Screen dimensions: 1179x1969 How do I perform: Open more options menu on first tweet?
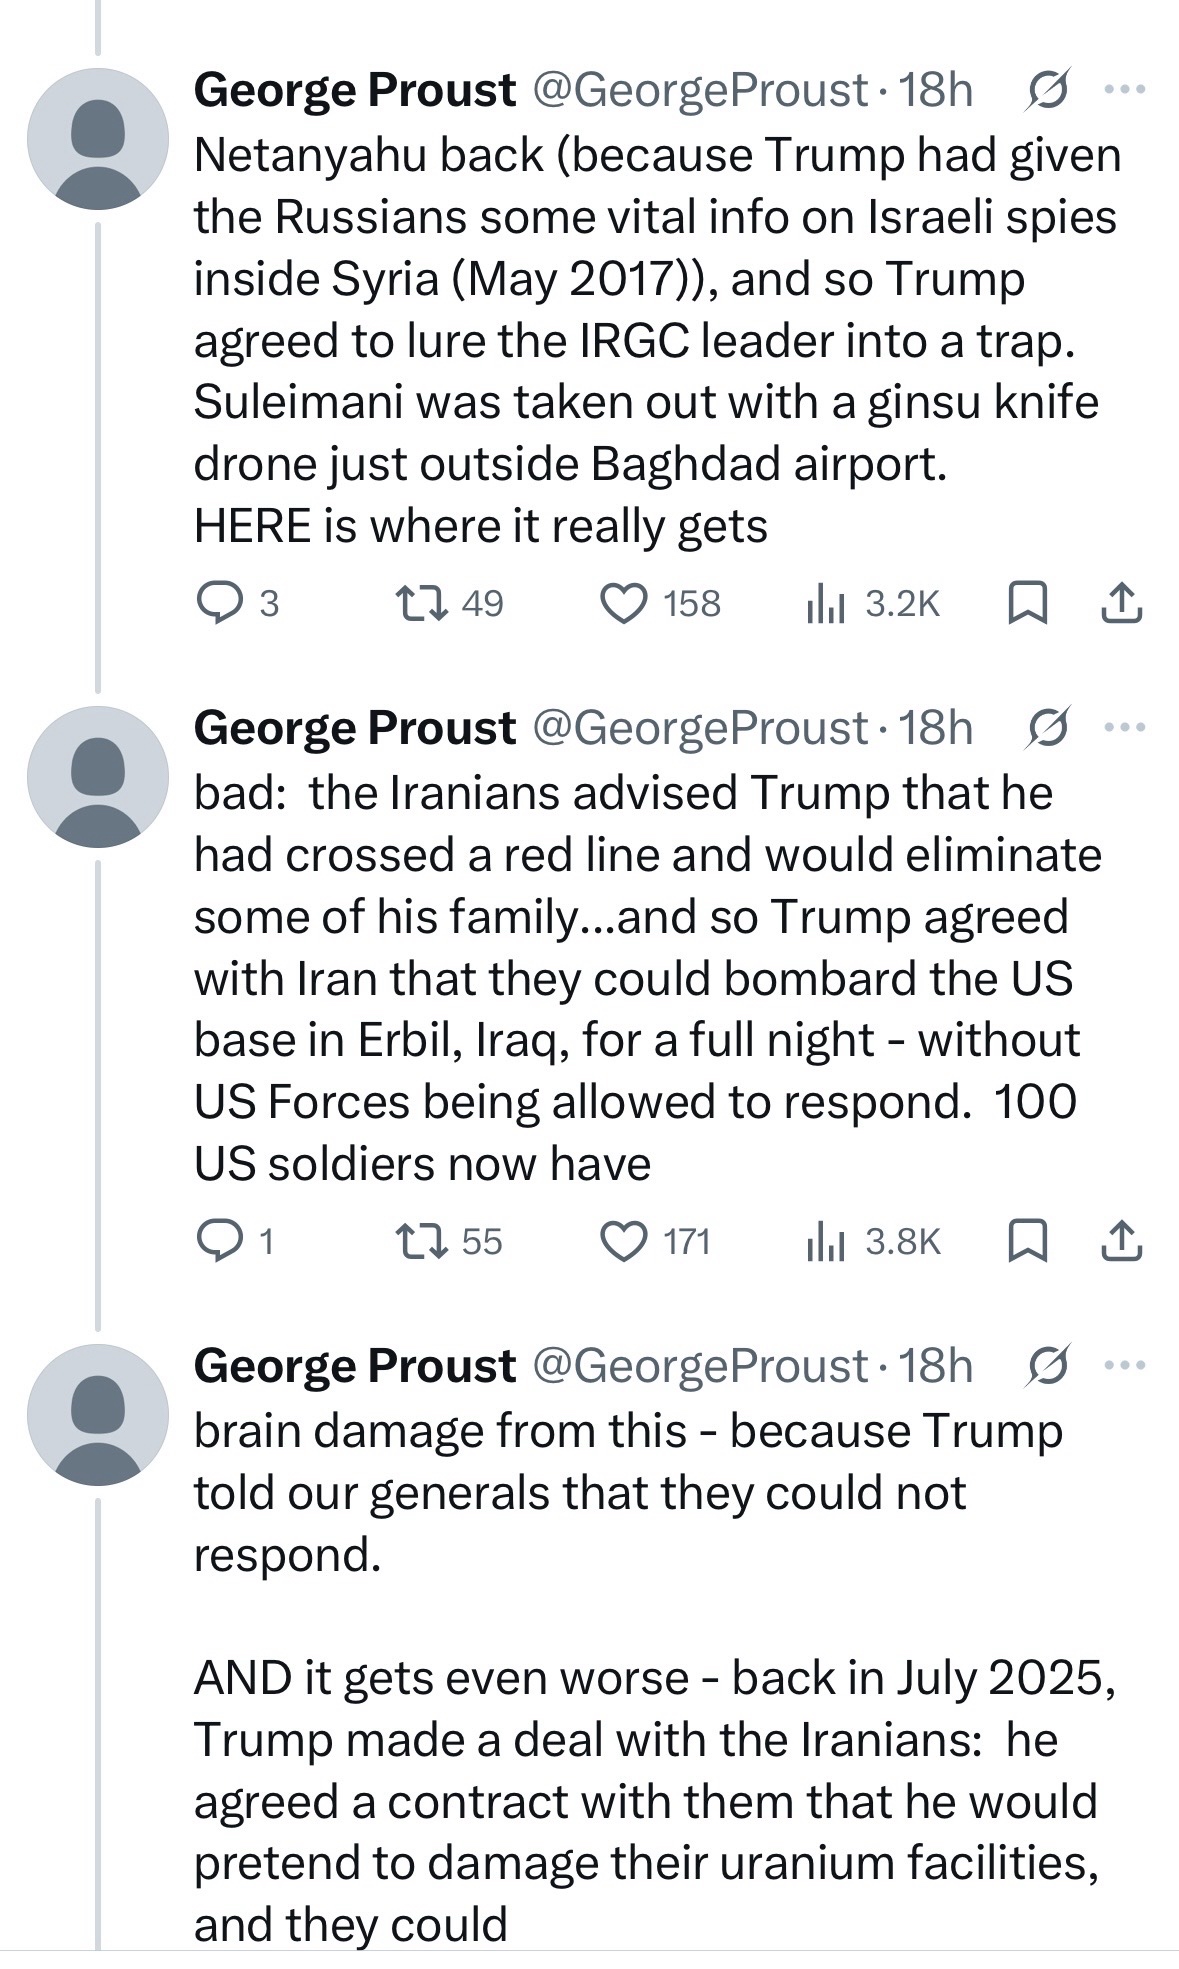coord(1125,90)
